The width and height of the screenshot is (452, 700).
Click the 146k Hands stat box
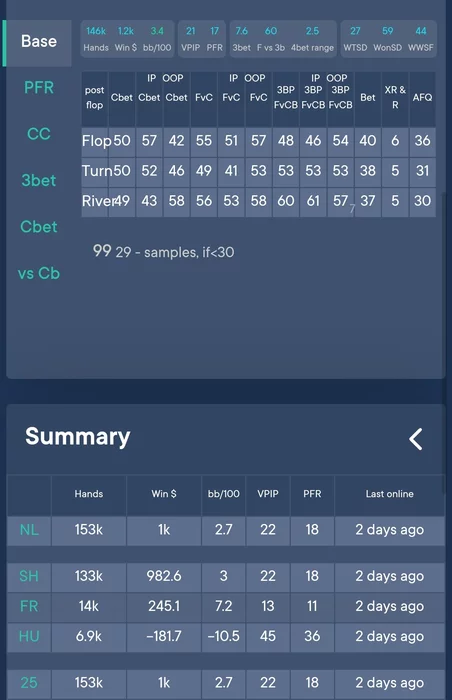[96, 39]
